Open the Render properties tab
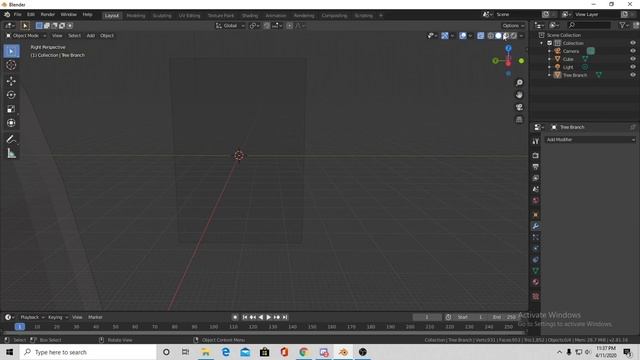Screen dimensions: 640x360 [x=536, y=156]
